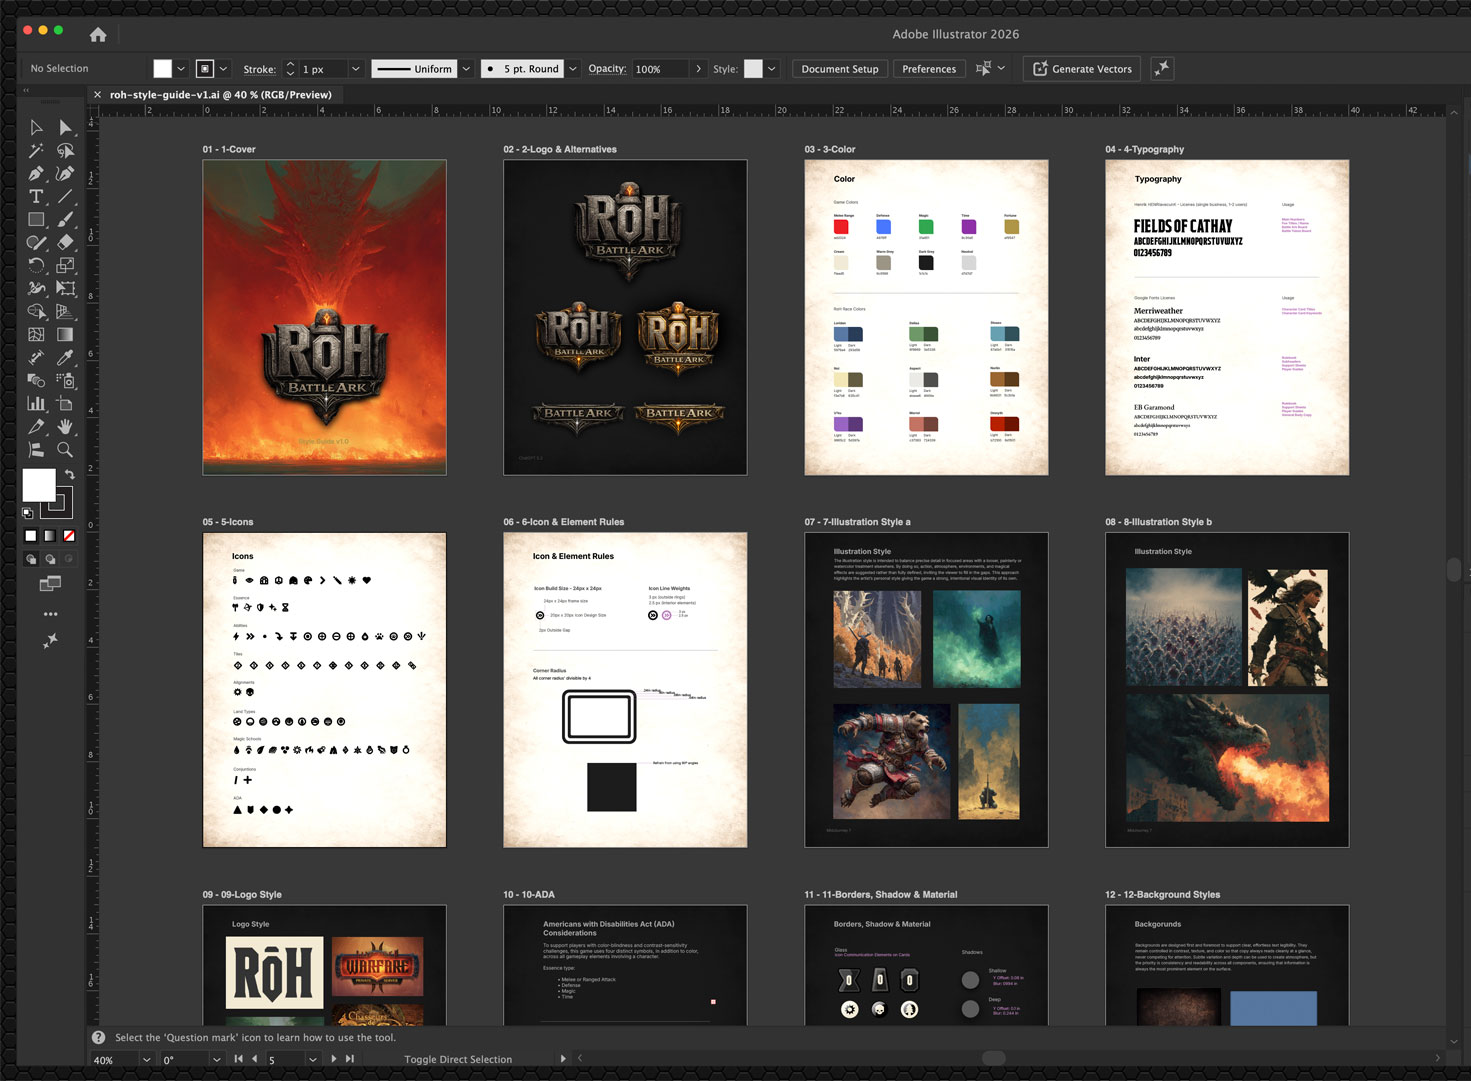Reset to default fill and stroke
Image resolution: width=1471 pixels, height=1081 pixels.
[x=28, y=513]
